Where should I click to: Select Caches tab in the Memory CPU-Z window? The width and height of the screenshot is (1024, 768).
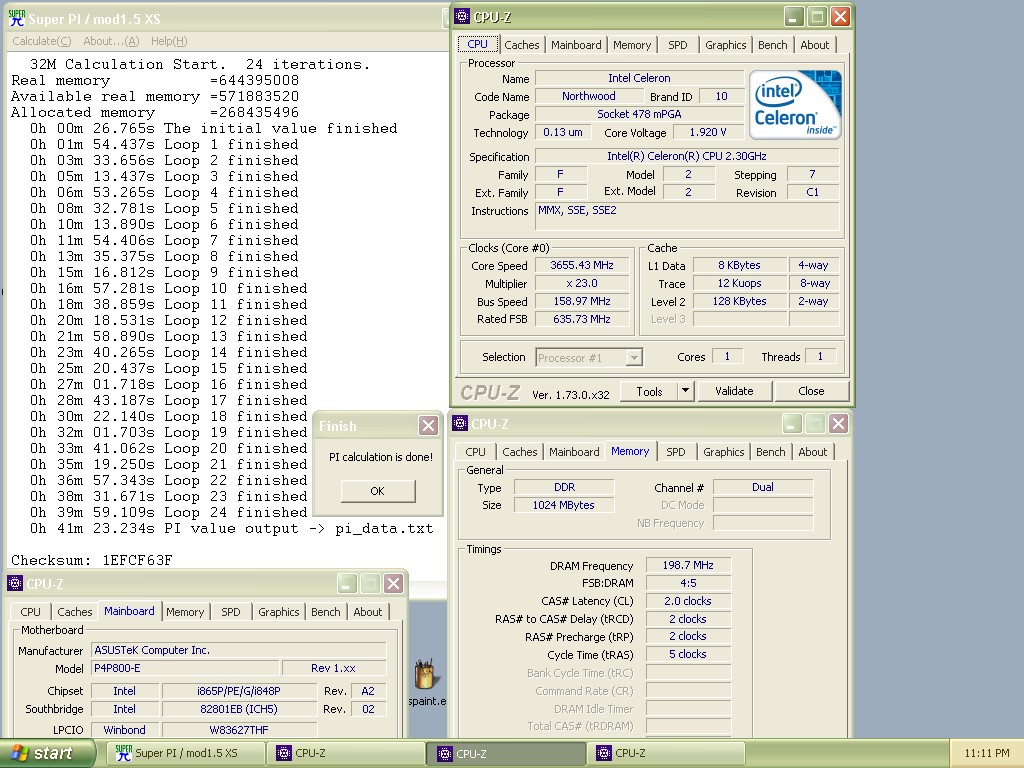pyautogui.click(x=520, y=452)
